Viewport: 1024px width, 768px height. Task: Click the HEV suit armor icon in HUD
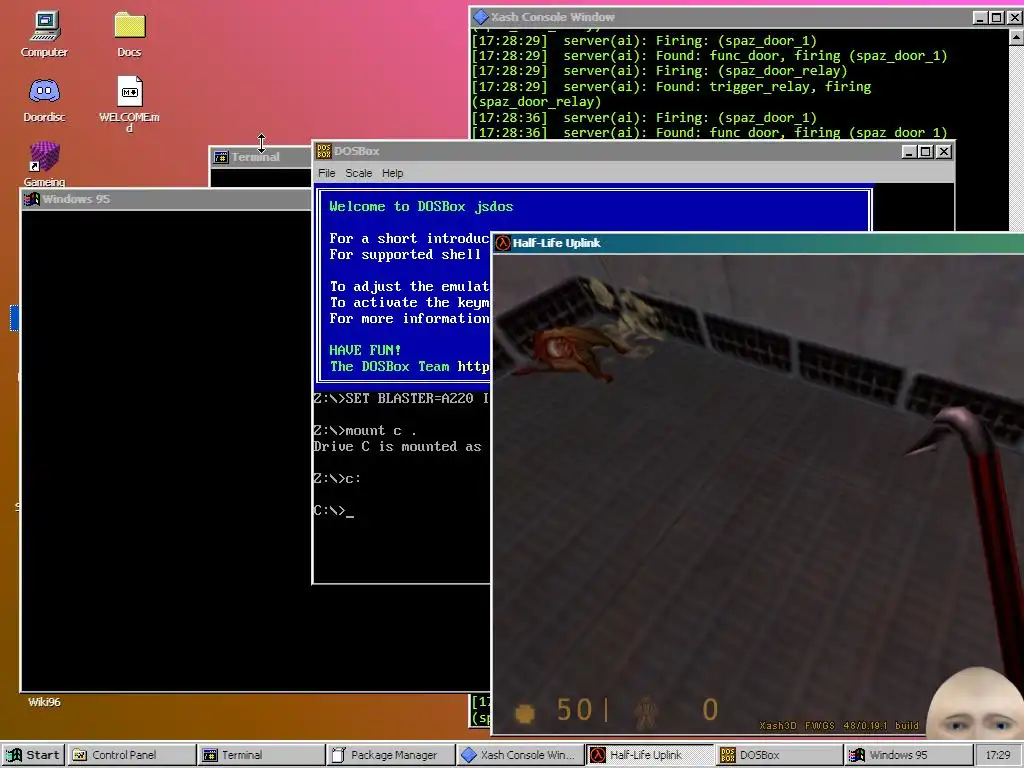click(x=646, y=712)
